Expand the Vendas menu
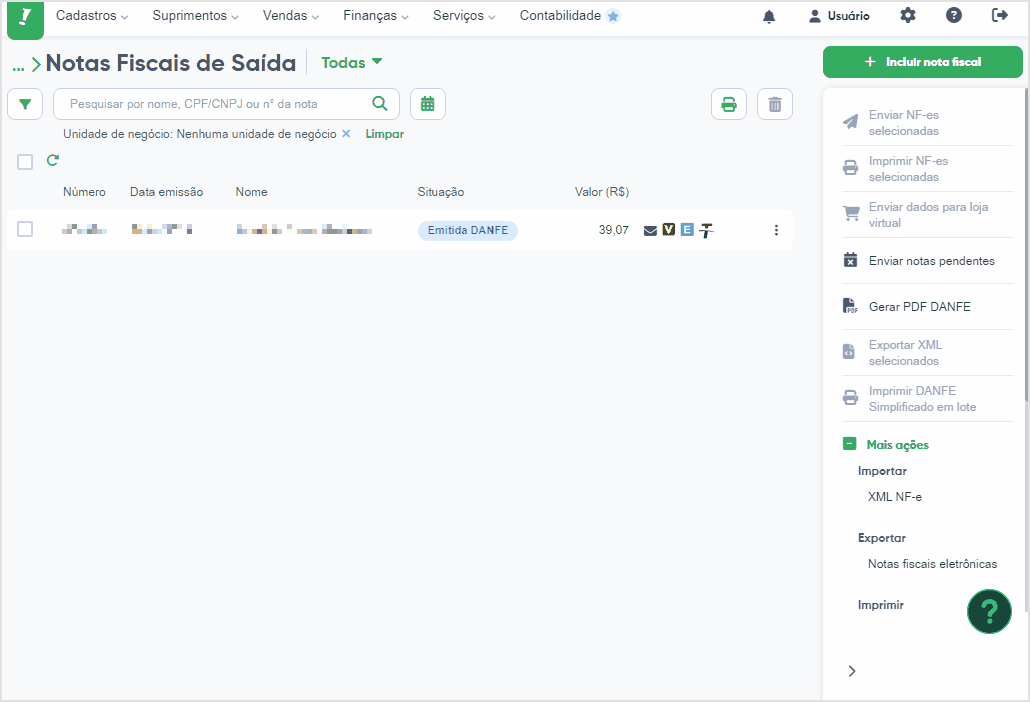This screenshot has width=1030, height=702. click(x=291, y=15)
